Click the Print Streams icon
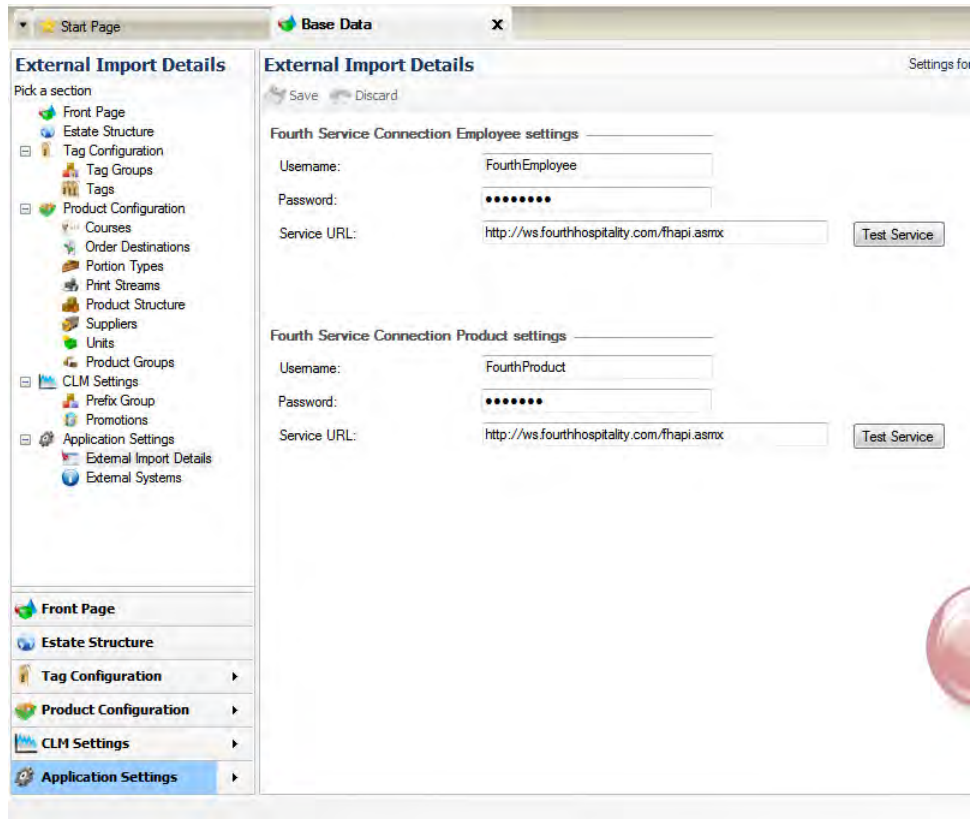The width and height of the screenshot is (980, 824). 70,286
